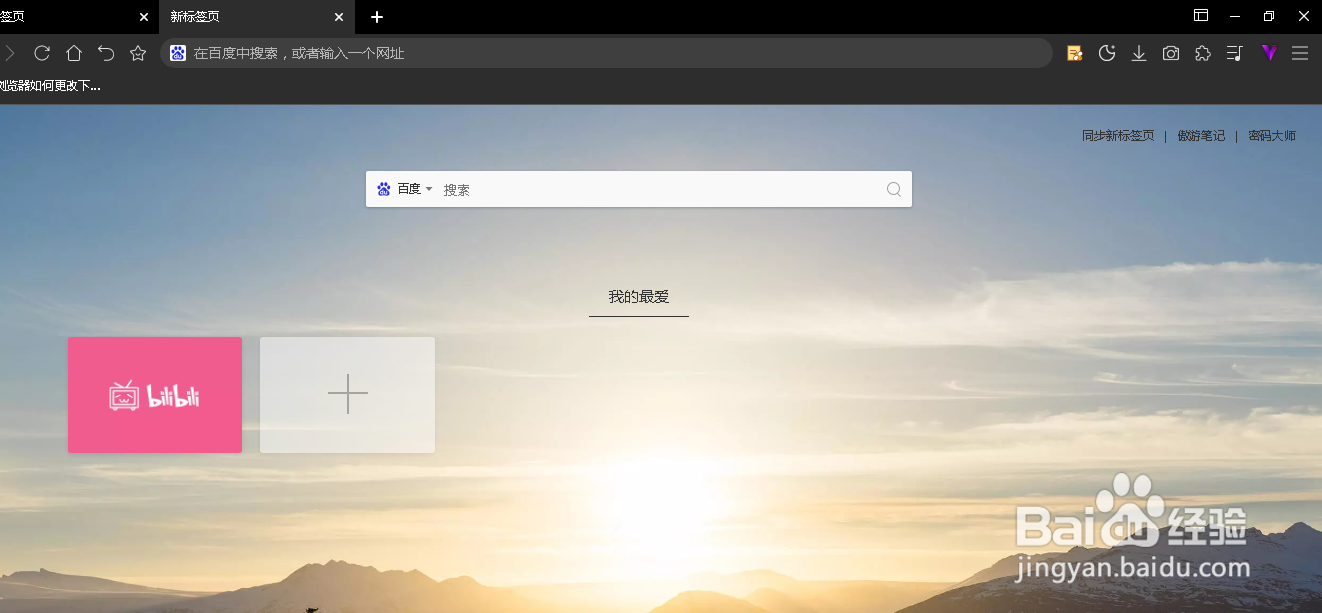
Task: Open the reading list icon
Action: 1235,53
